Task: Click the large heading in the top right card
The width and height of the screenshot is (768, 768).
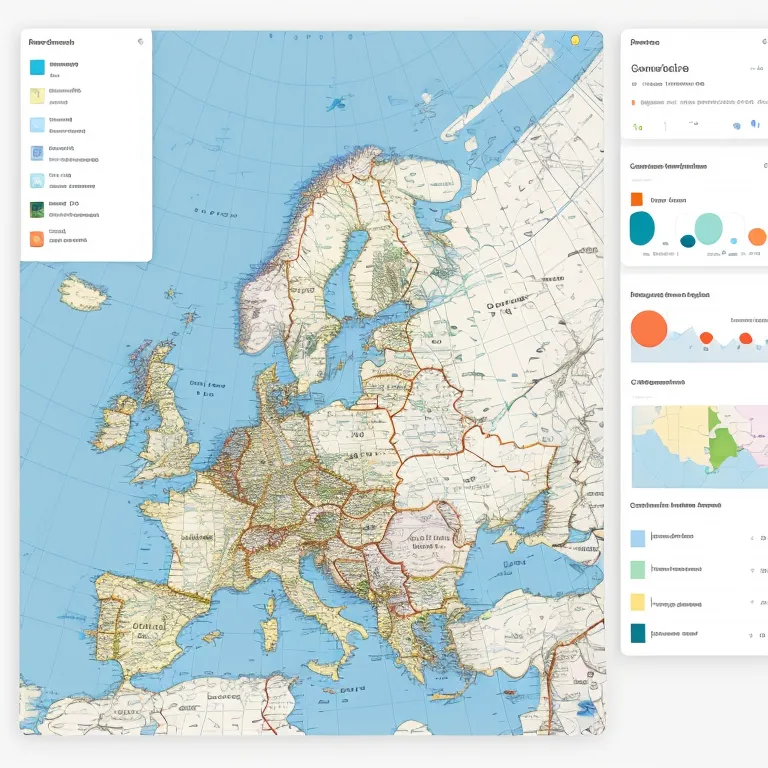Action: (x=659, y=68)
